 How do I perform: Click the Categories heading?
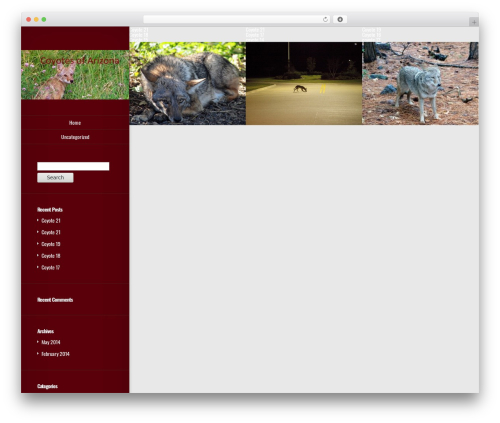(x=47, y=386)
